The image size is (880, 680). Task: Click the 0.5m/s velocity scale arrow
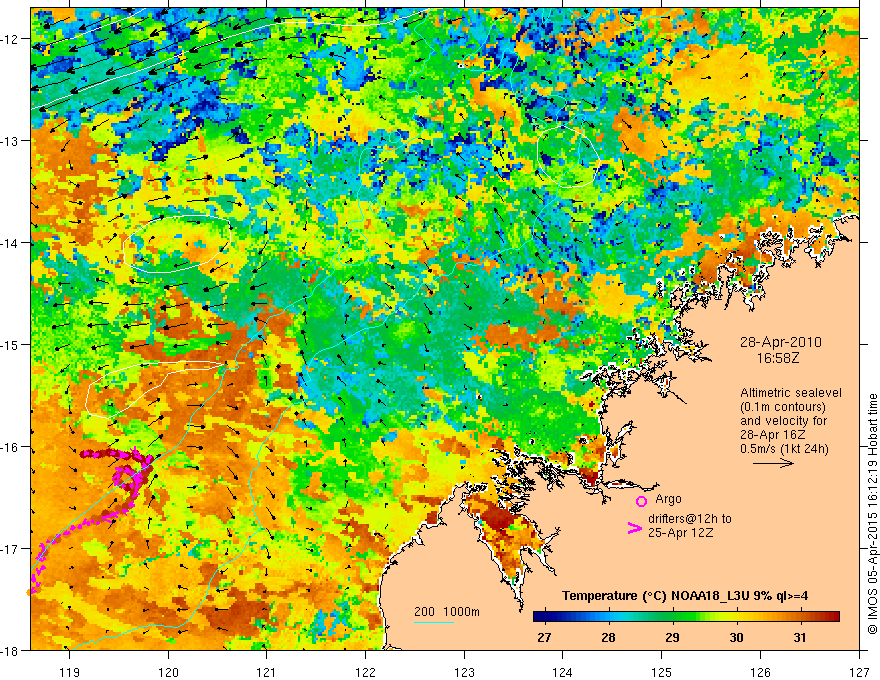tap(773, 463)
